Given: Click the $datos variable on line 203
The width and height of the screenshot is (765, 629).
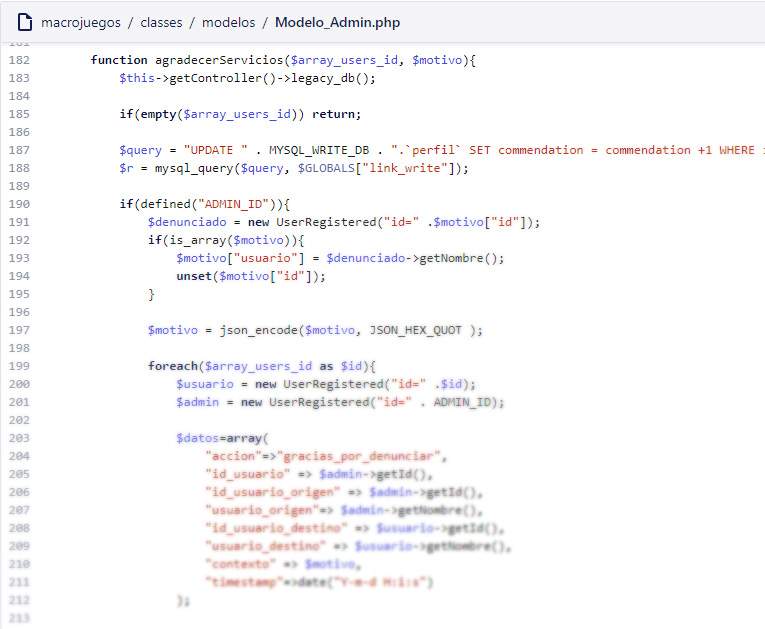Looking at the screenshot, I should click(198, 438).
